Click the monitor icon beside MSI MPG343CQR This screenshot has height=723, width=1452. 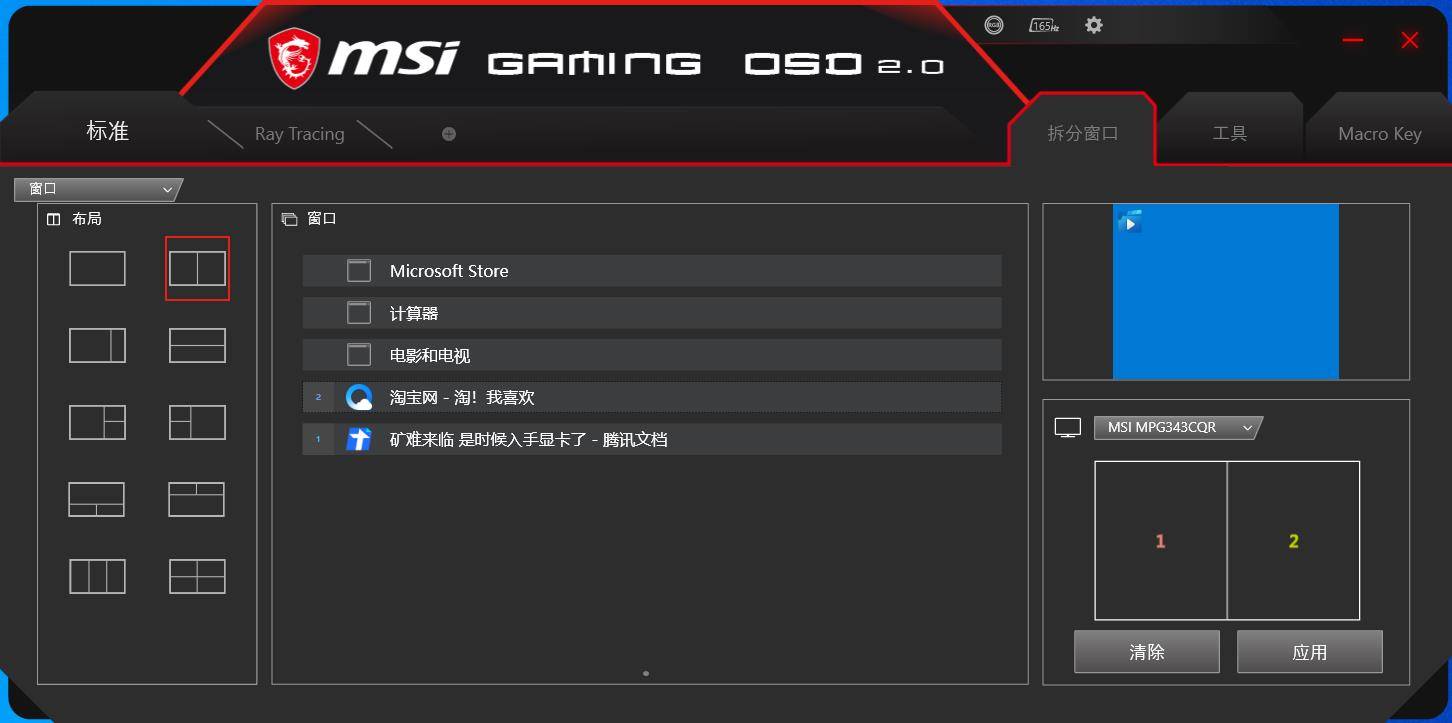[1068, 428]
